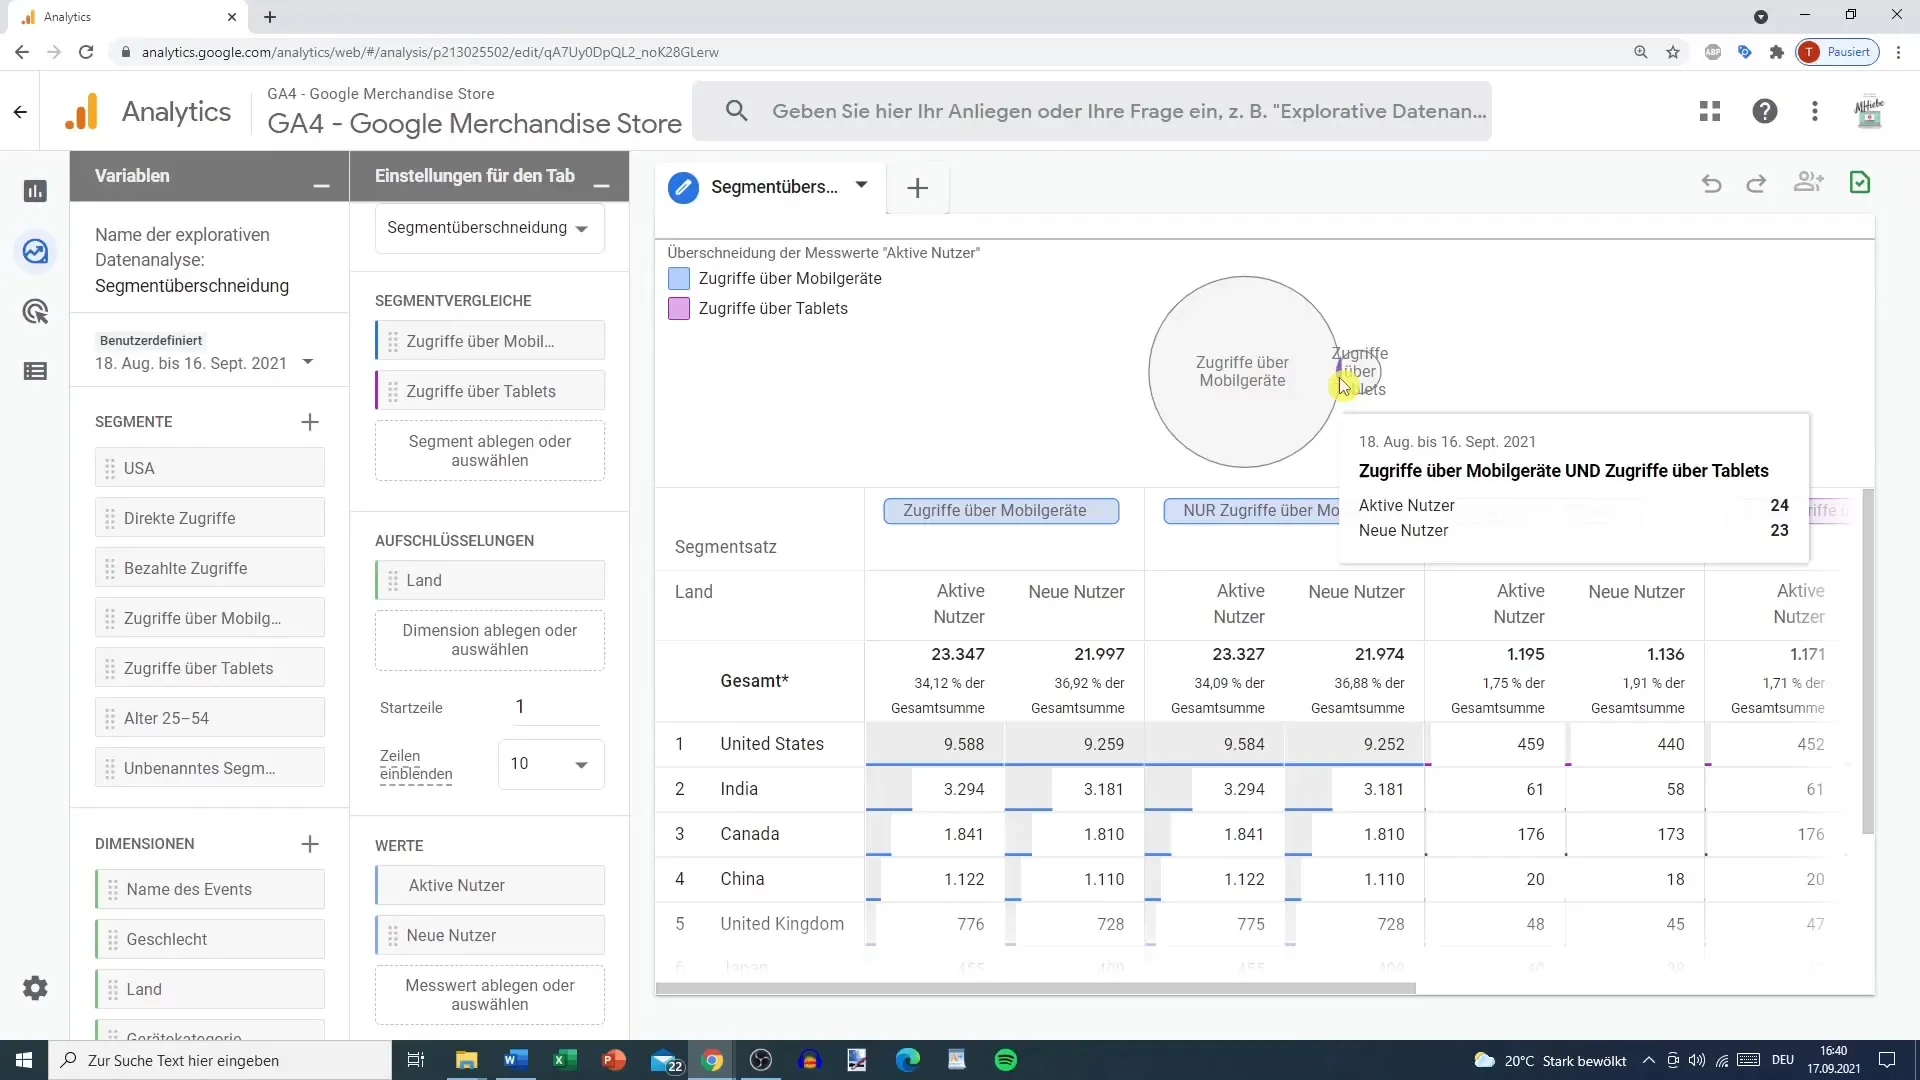Click Messwert ablegen oder auswählen drop zone
The image size is (1920, 1080).
coord(490,995)
